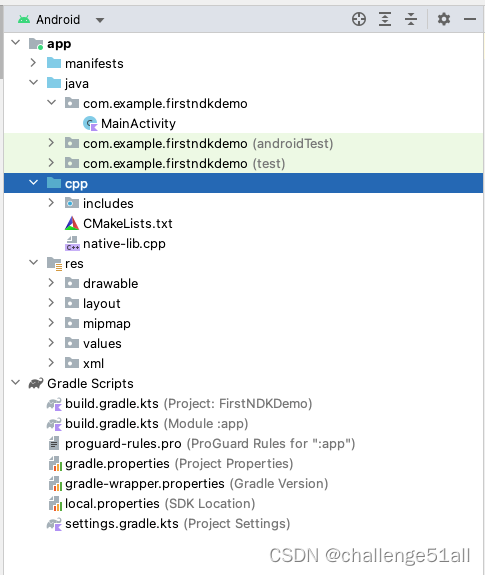This screenshot has width=485, height=575.
Task: Click the manifests folder icon
Action: coord(54,63)
